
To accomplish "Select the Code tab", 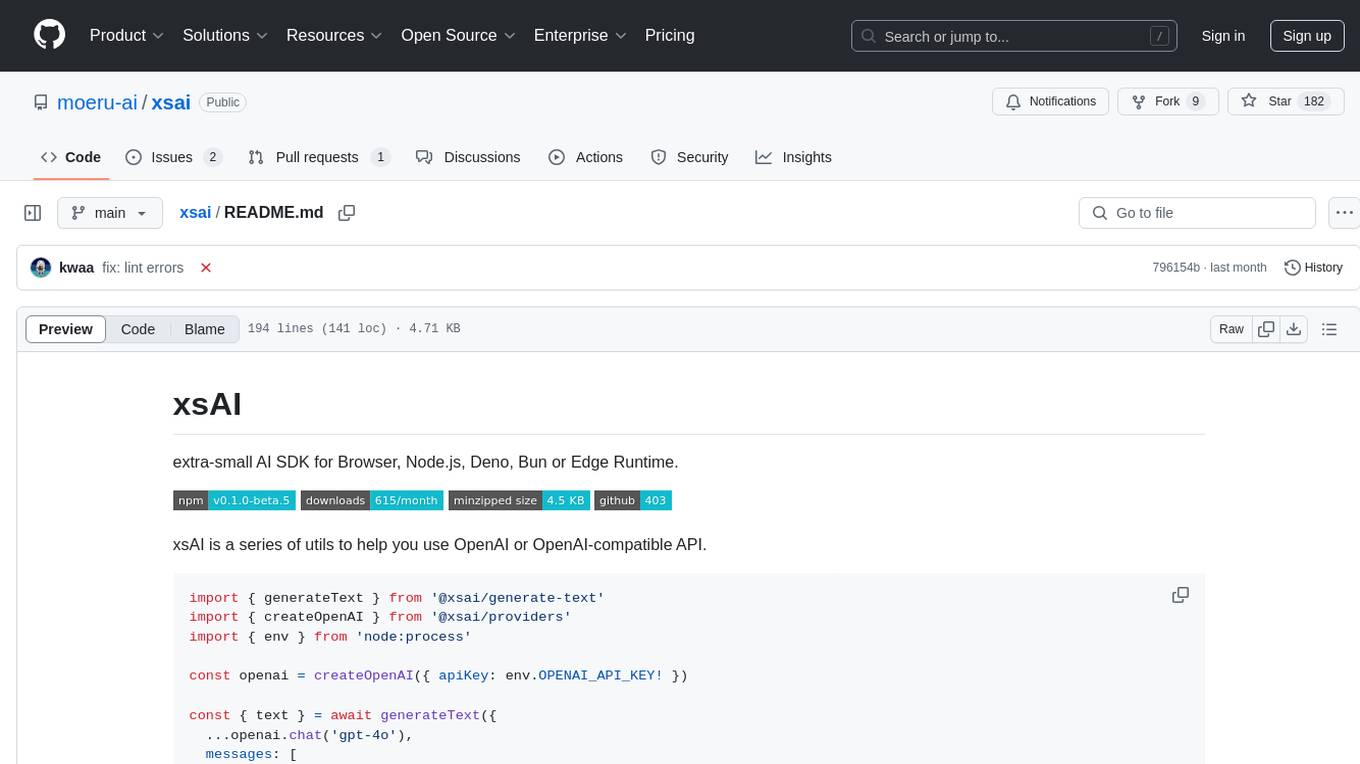I will pos(71,157).
